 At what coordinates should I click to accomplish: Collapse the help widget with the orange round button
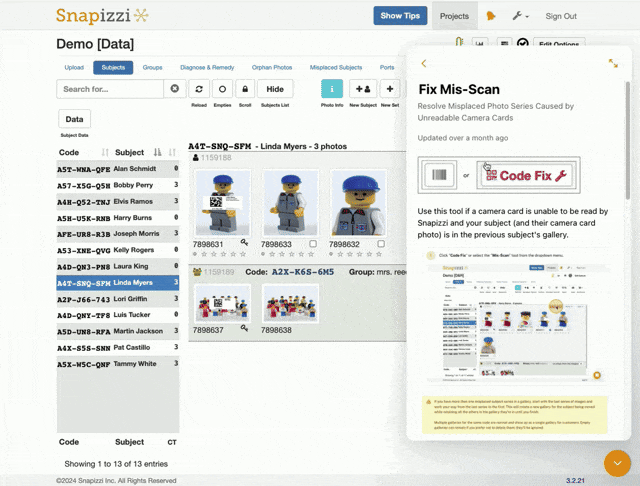click(617, 463)
